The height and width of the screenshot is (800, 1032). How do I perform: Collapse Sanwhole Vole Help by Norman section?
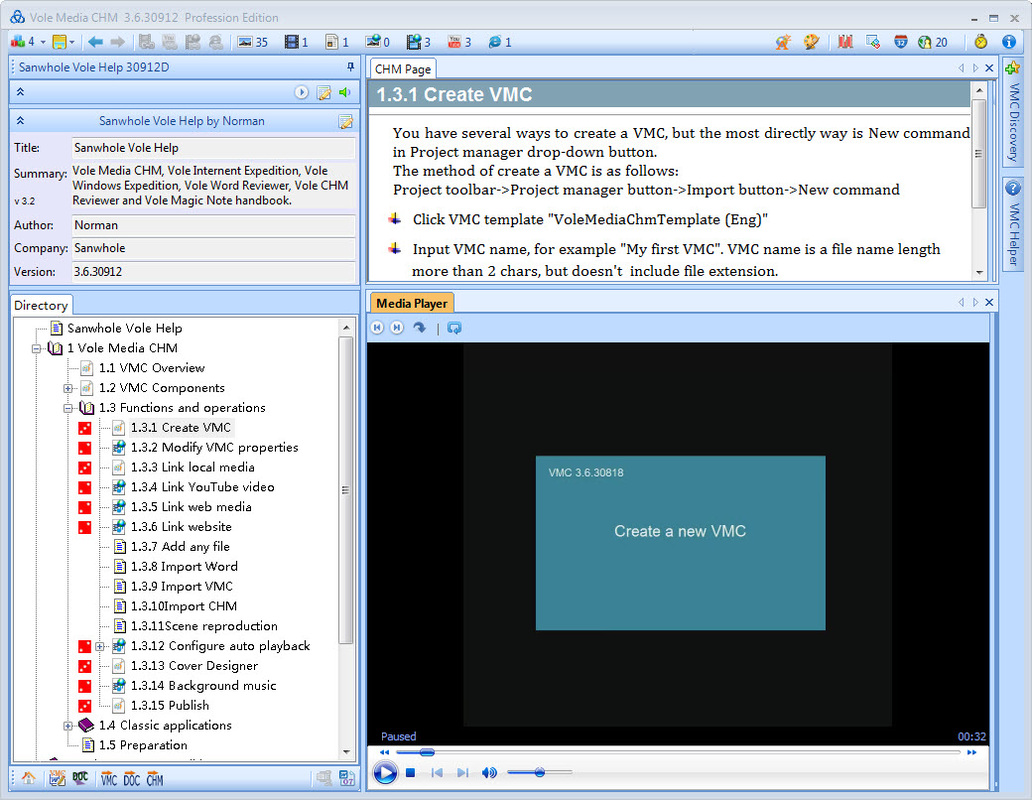point(20,120)
